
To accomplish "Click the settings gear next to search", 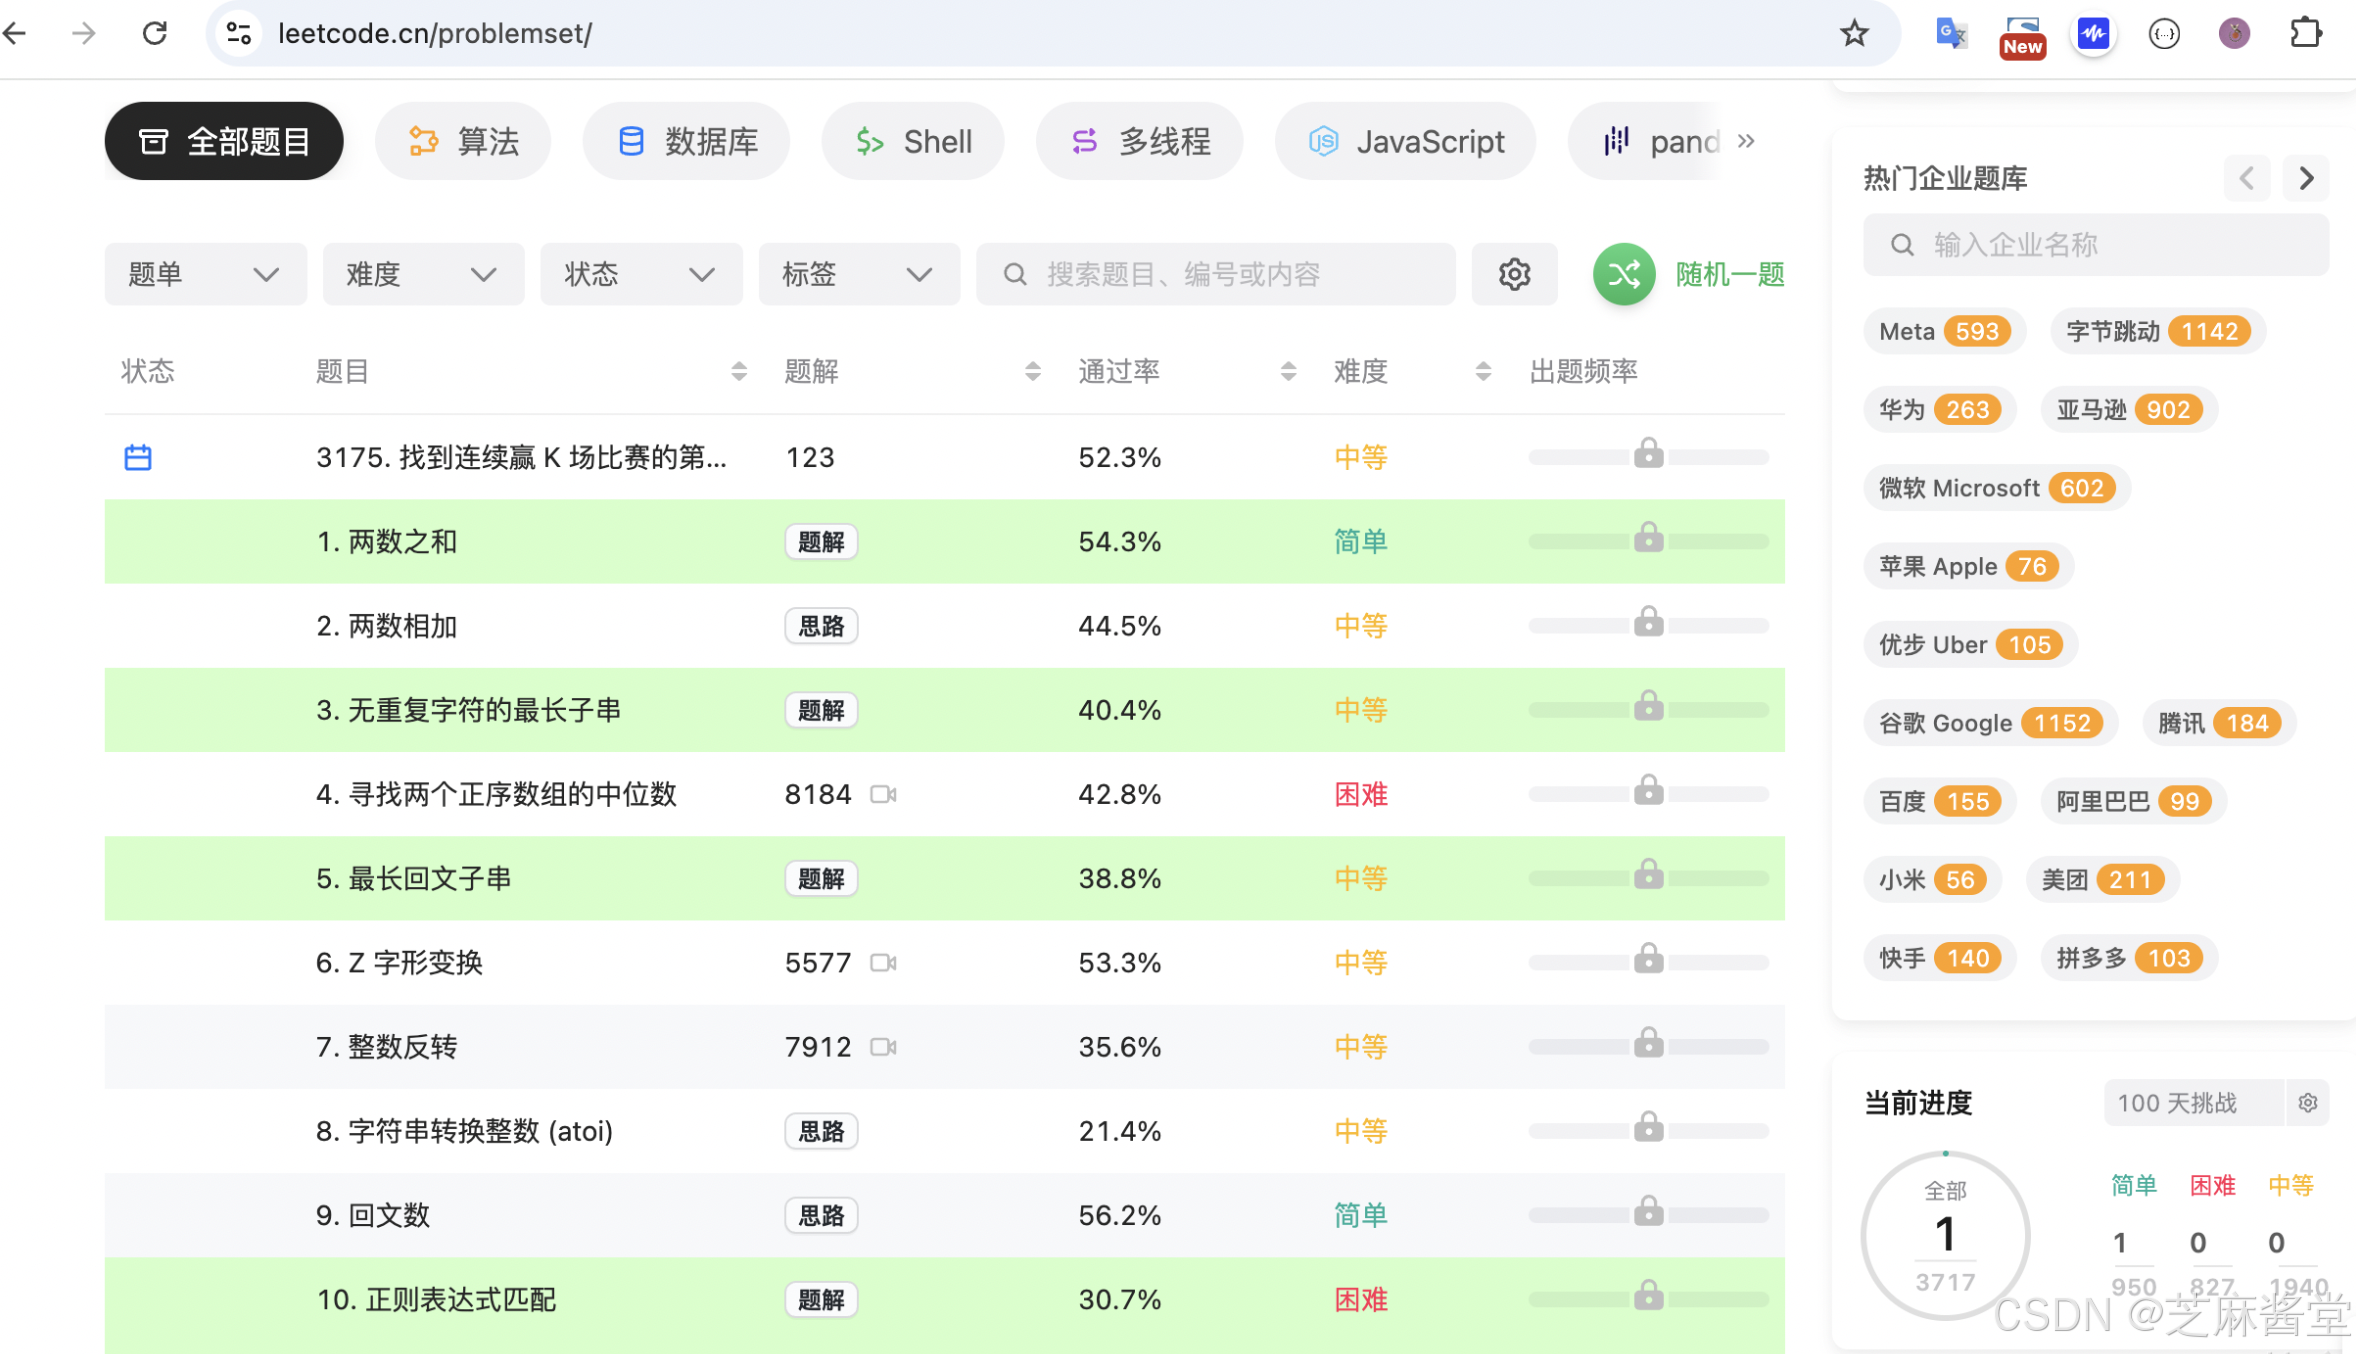I will tap(1514, 274).
